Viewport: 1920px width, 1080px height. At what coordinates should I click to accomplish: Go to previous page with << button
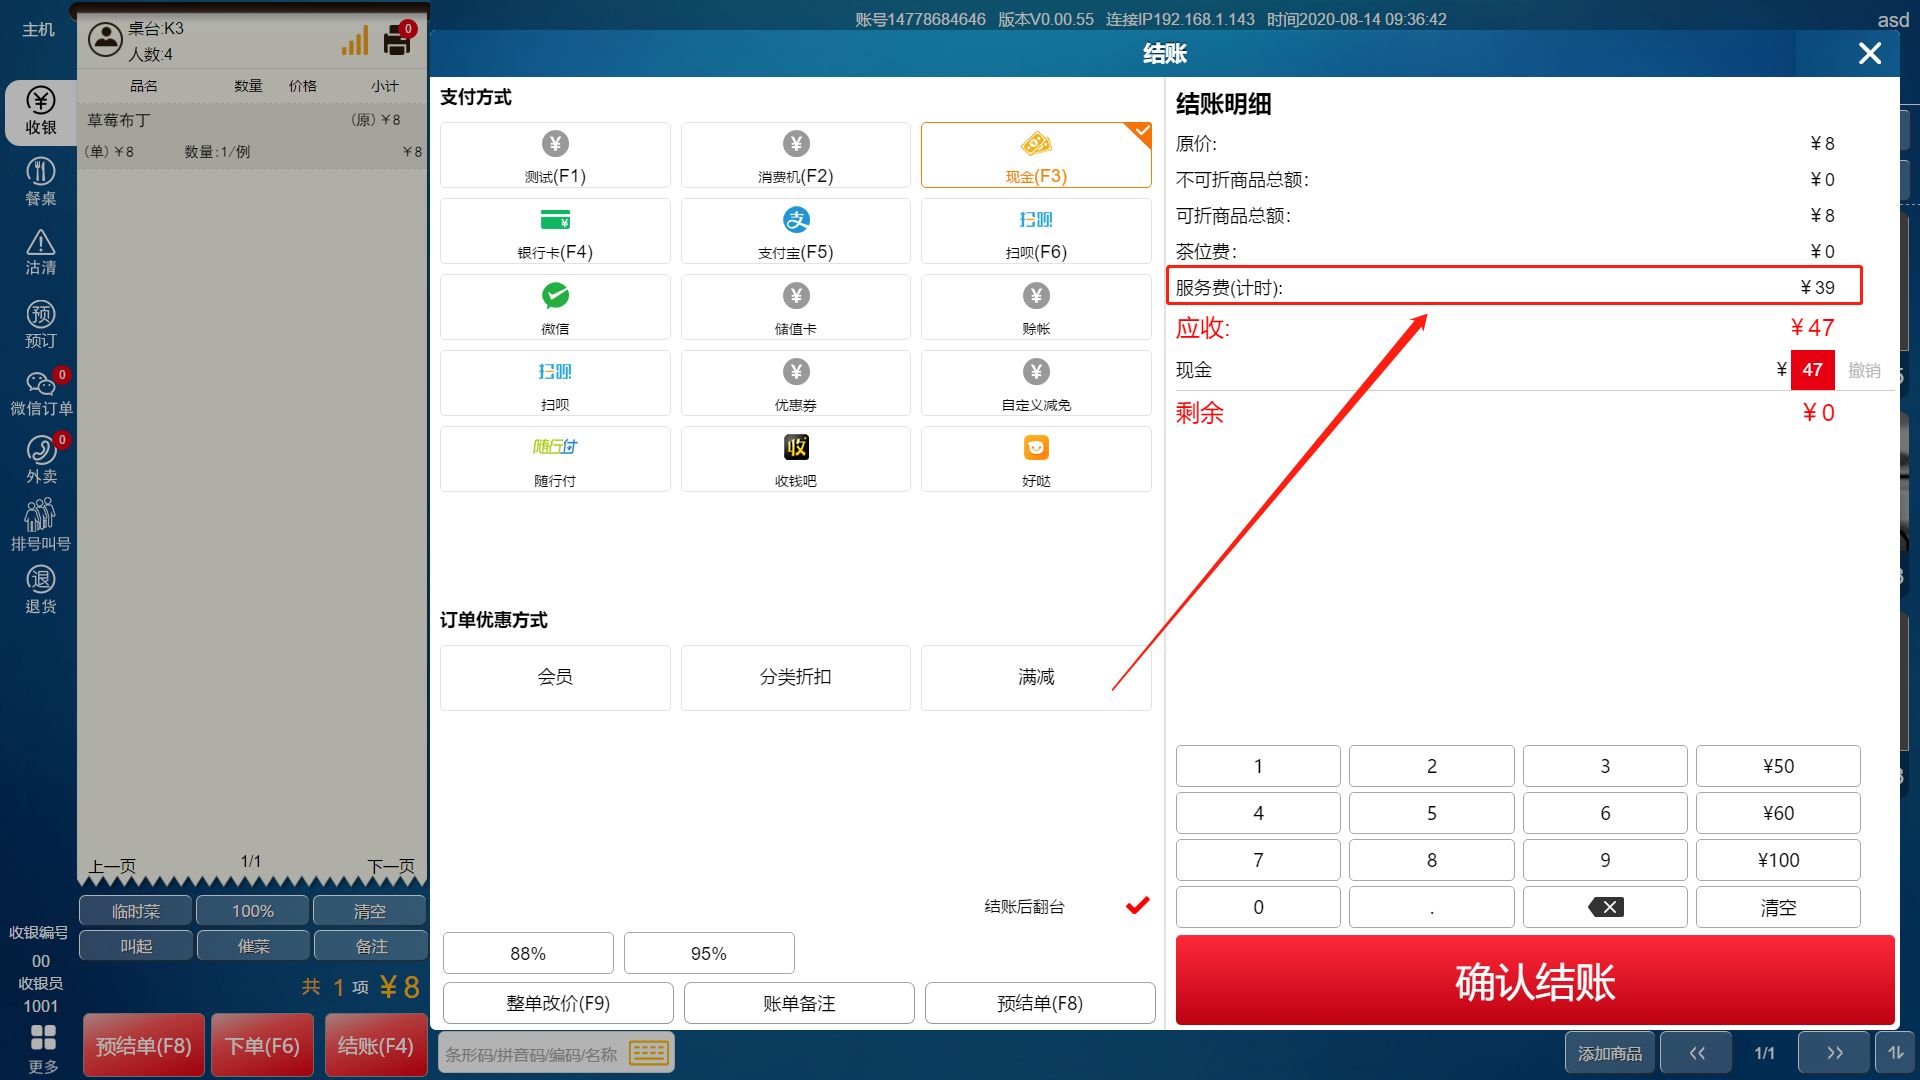[1697, 1052]
